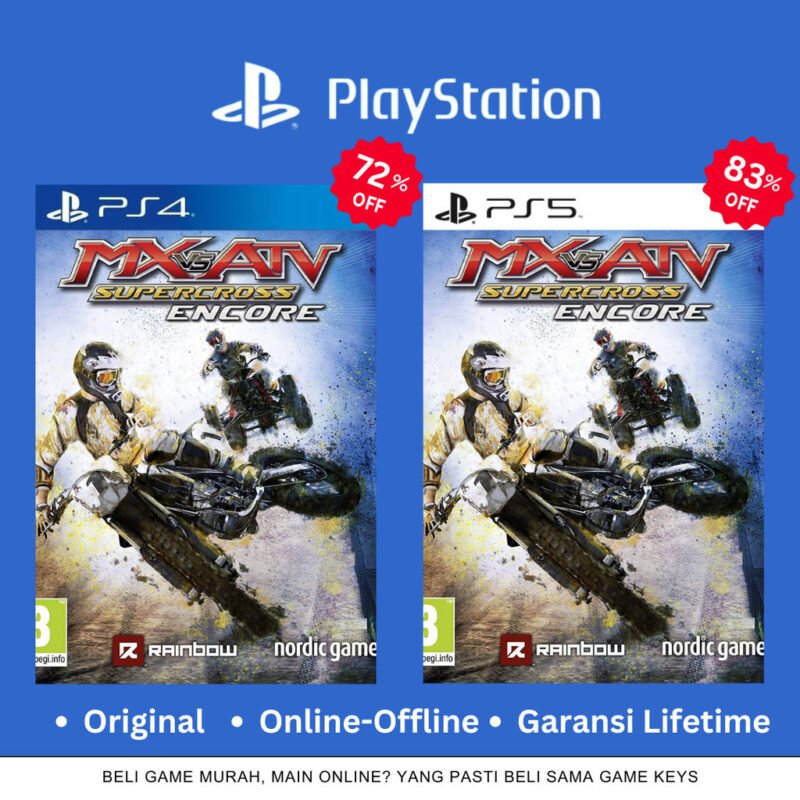The width and height of the screenshot is (800, 800).
Task: Click the Online-Offline bullet text
Action: pyautogui.click(x=369, y=721)
